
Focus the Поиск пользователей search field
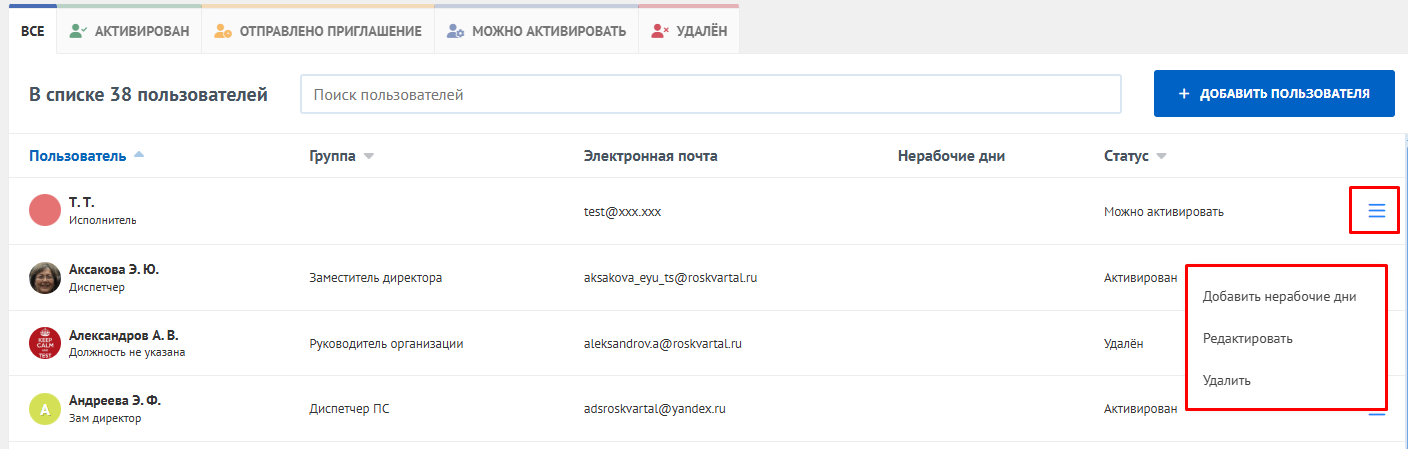[710, 95]
